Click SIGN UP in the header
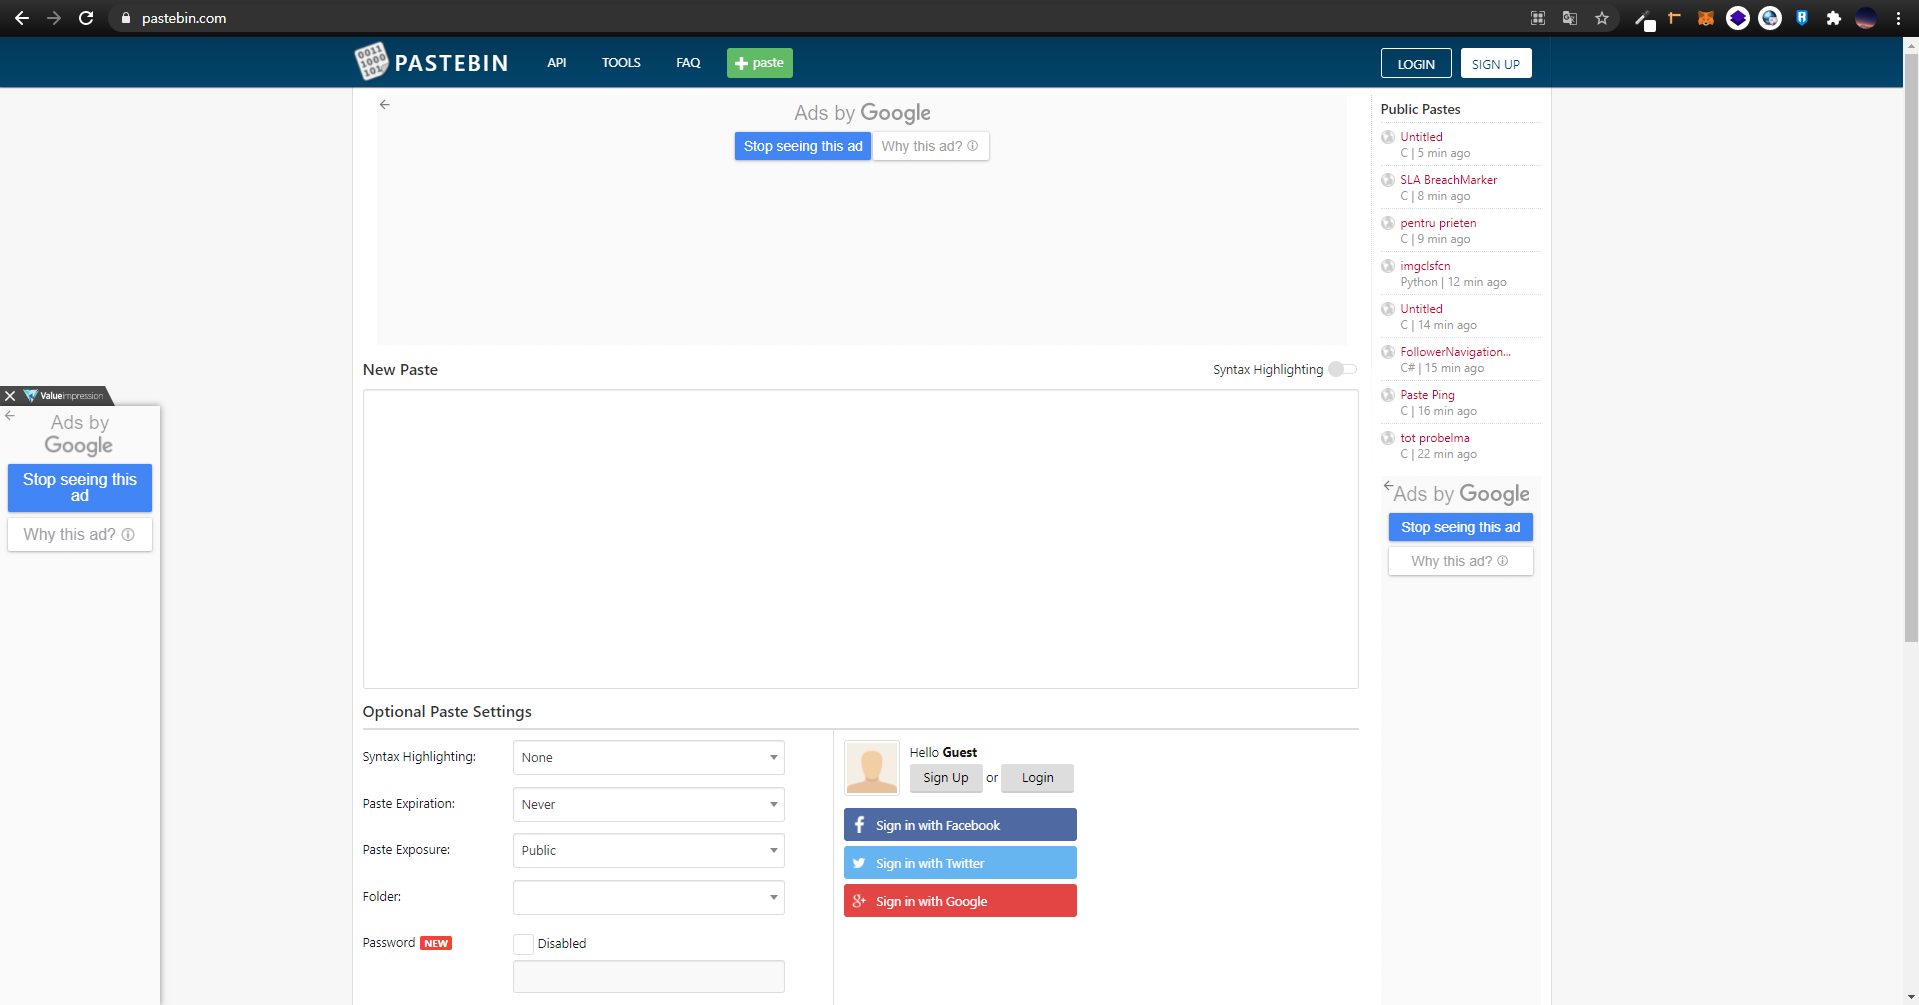 (x=1496, y=63)
